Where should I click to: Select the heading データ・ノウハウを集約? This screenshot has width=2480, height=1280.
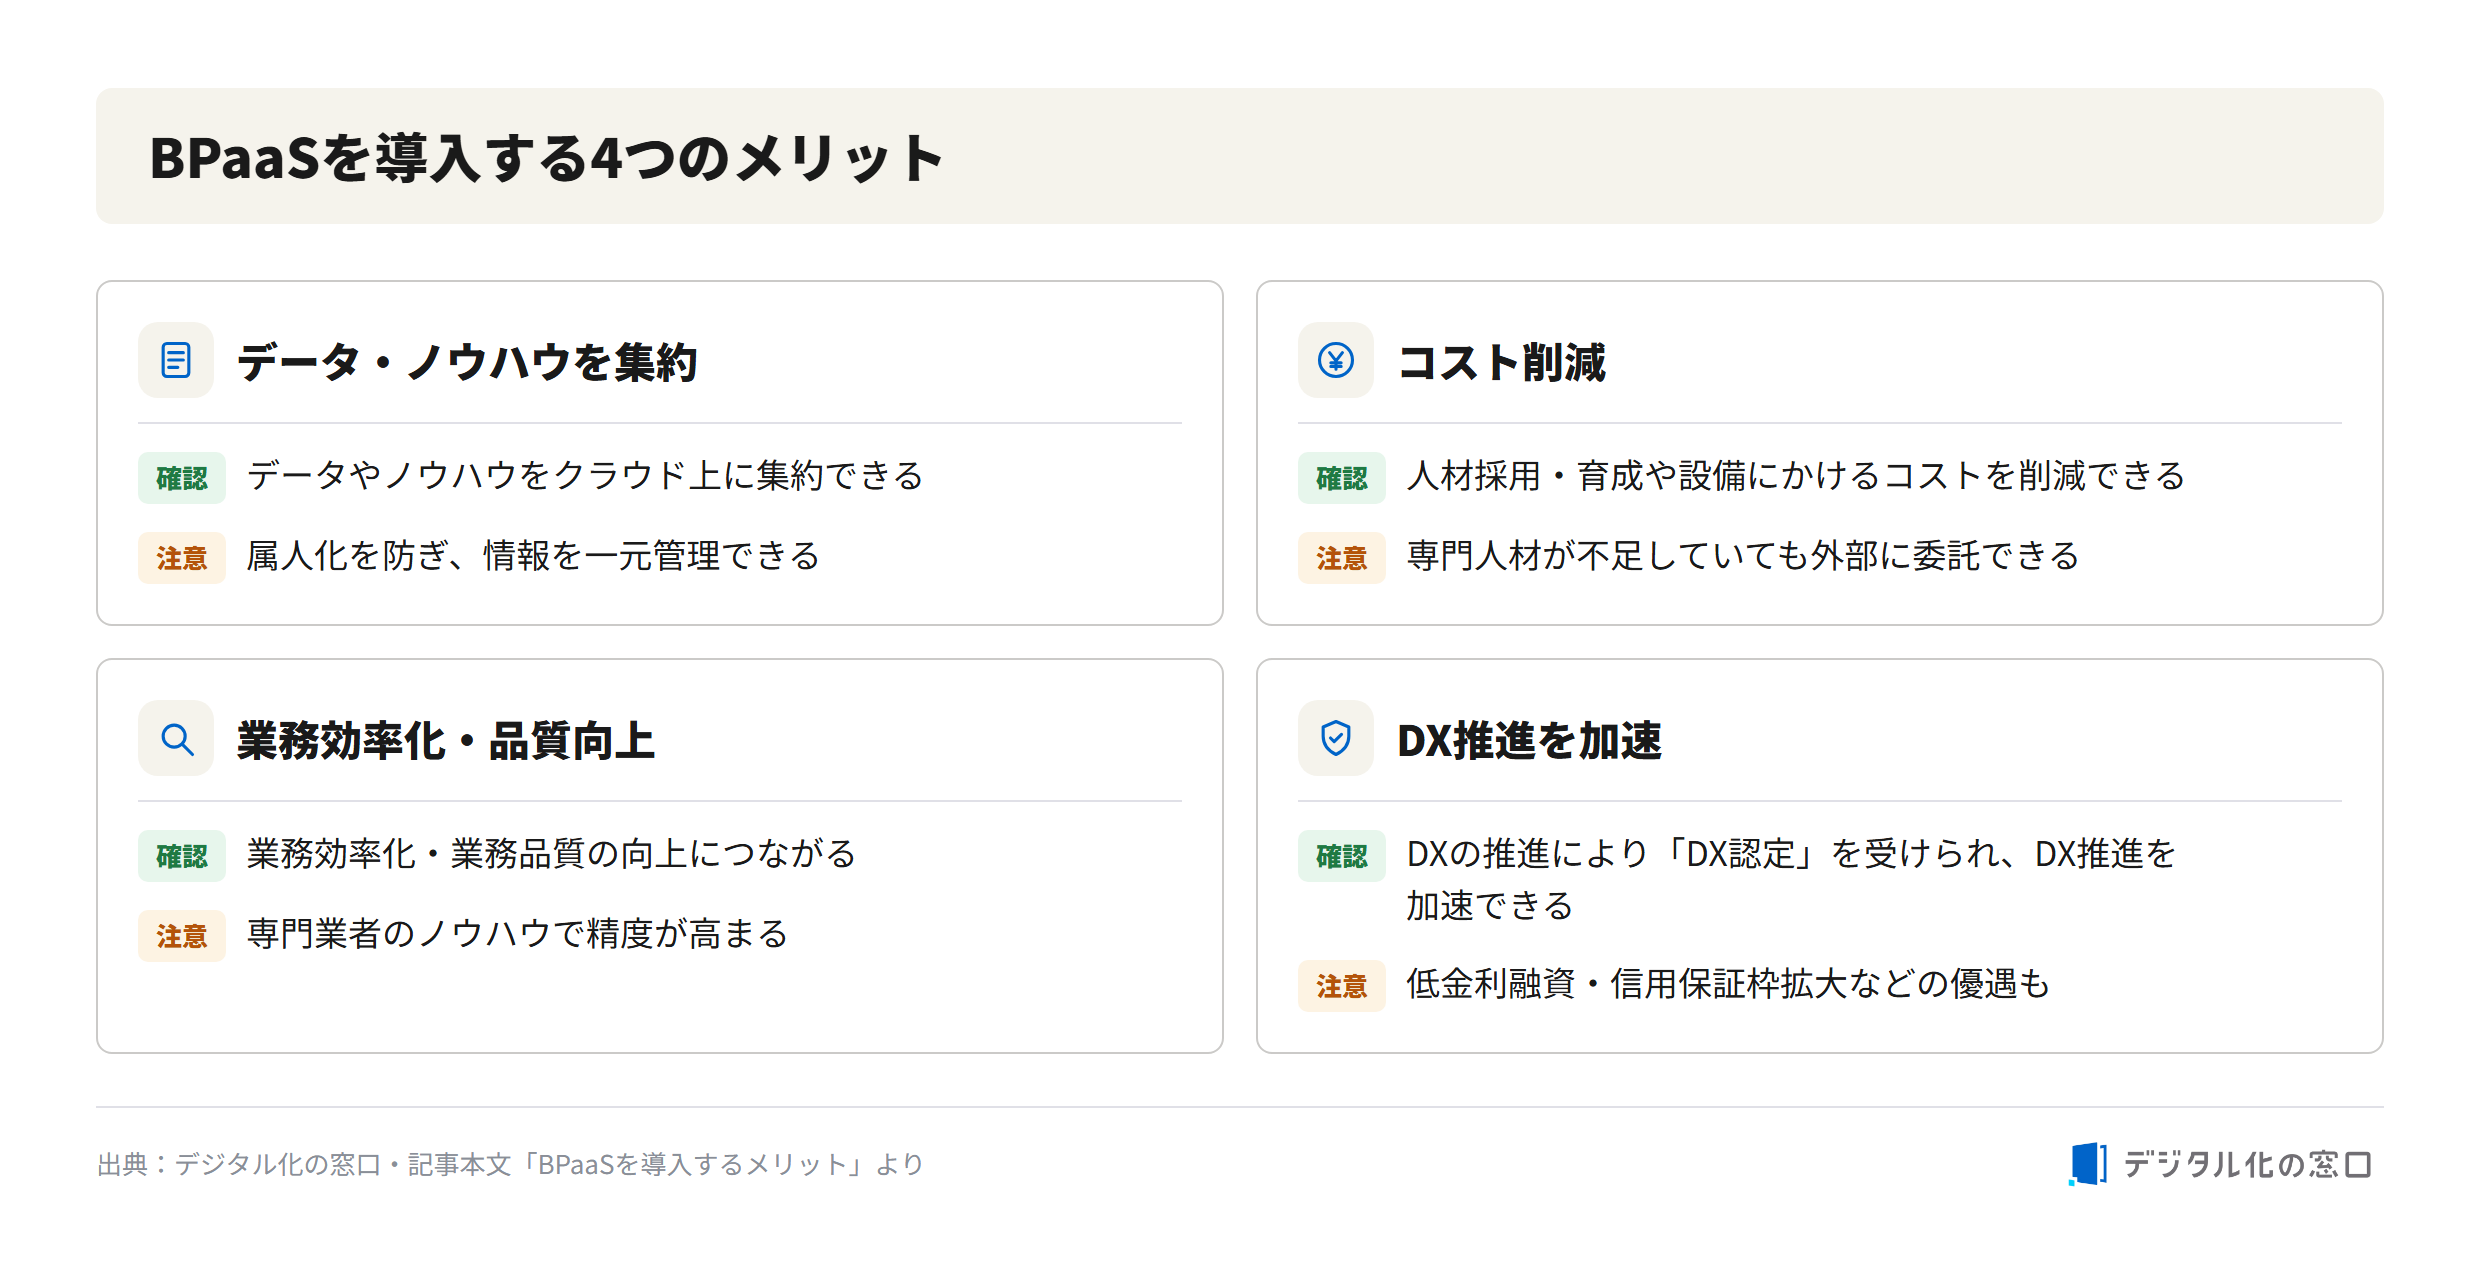tap(467, 362)
